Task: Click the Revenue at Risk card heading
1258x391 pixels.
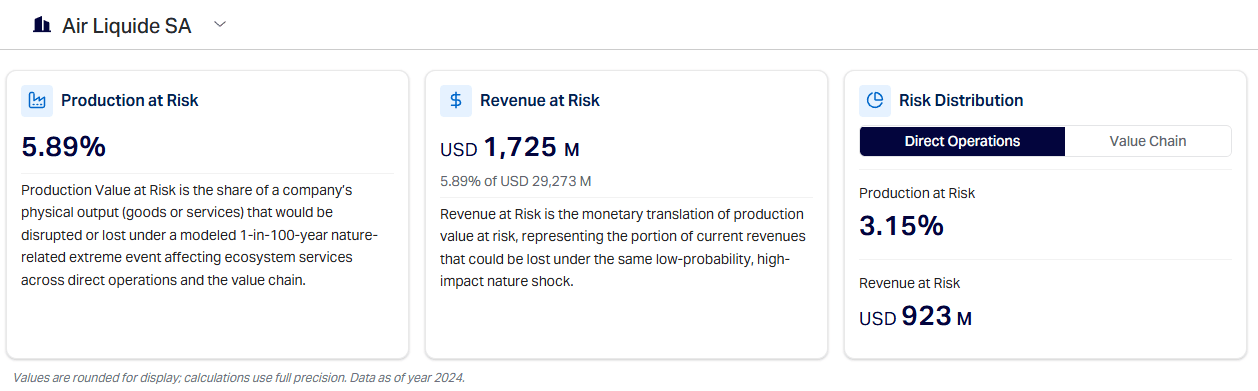Action: coord(540,100)
